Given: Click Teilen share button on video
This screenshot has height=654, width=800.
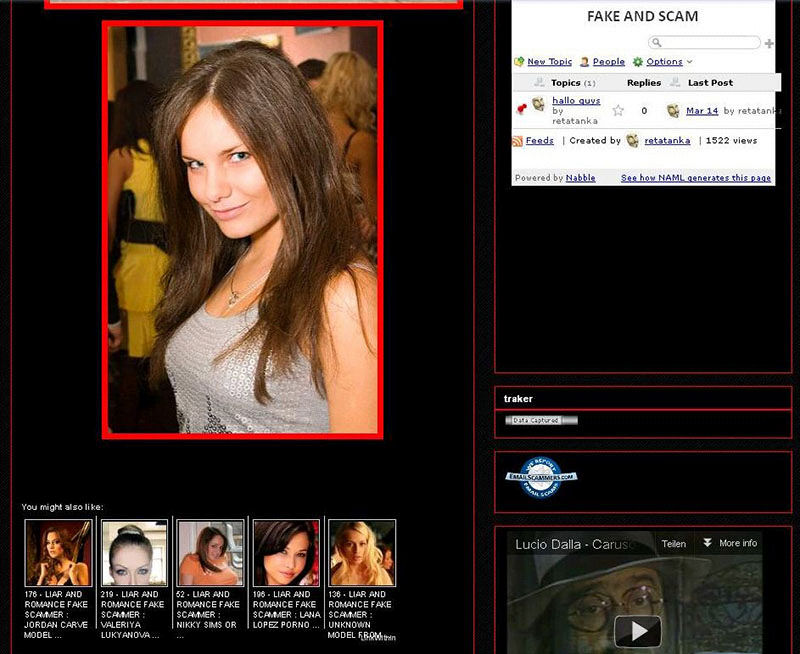Looking at the screenshot, I should click(x=673, y=544).
